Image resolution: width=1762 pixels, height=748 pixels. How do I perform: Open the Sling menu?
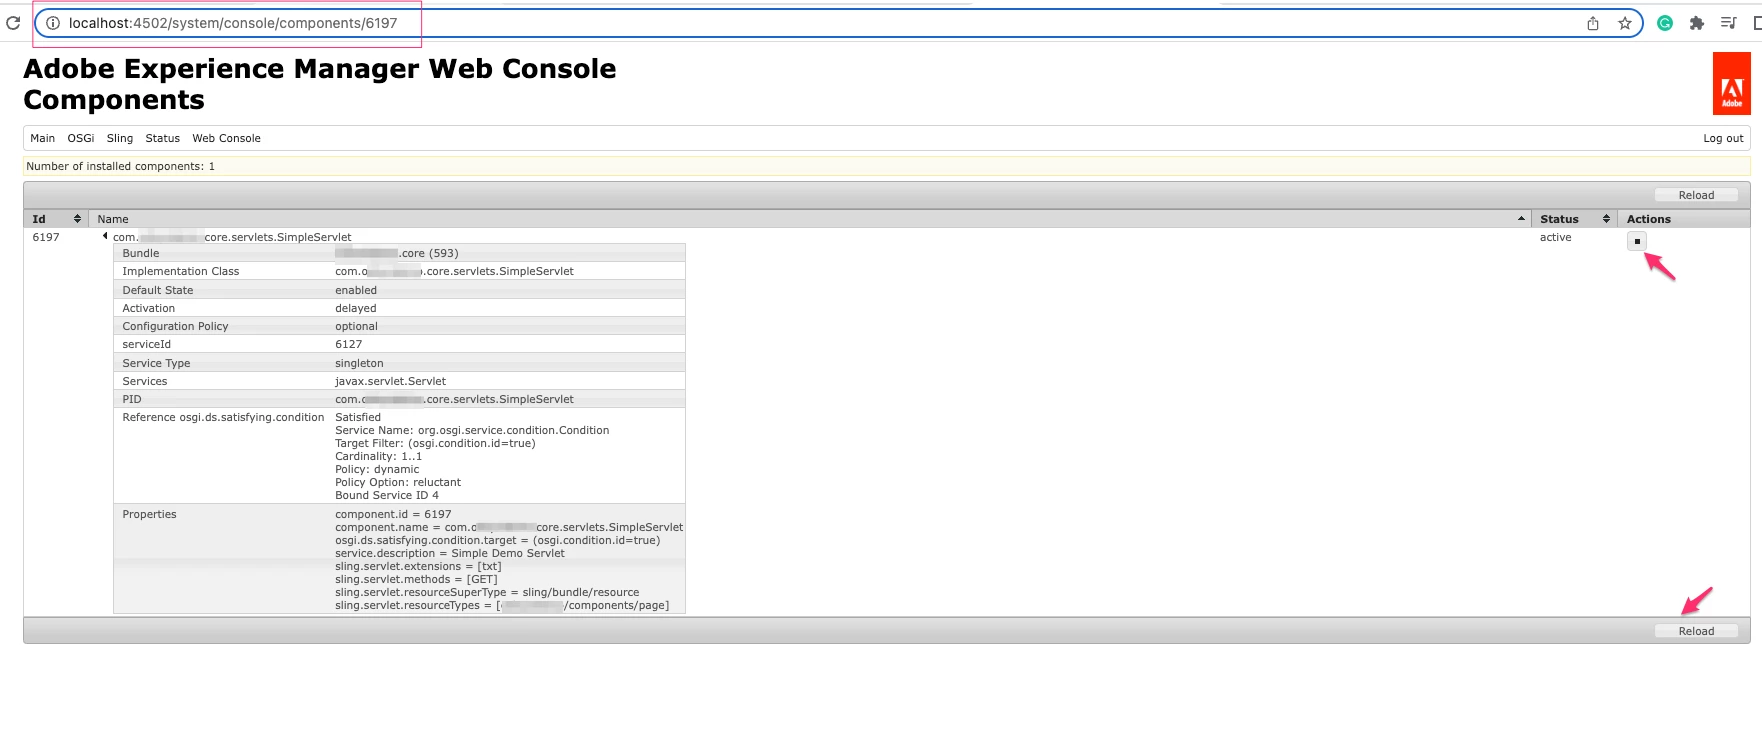[x=120, y=138]
